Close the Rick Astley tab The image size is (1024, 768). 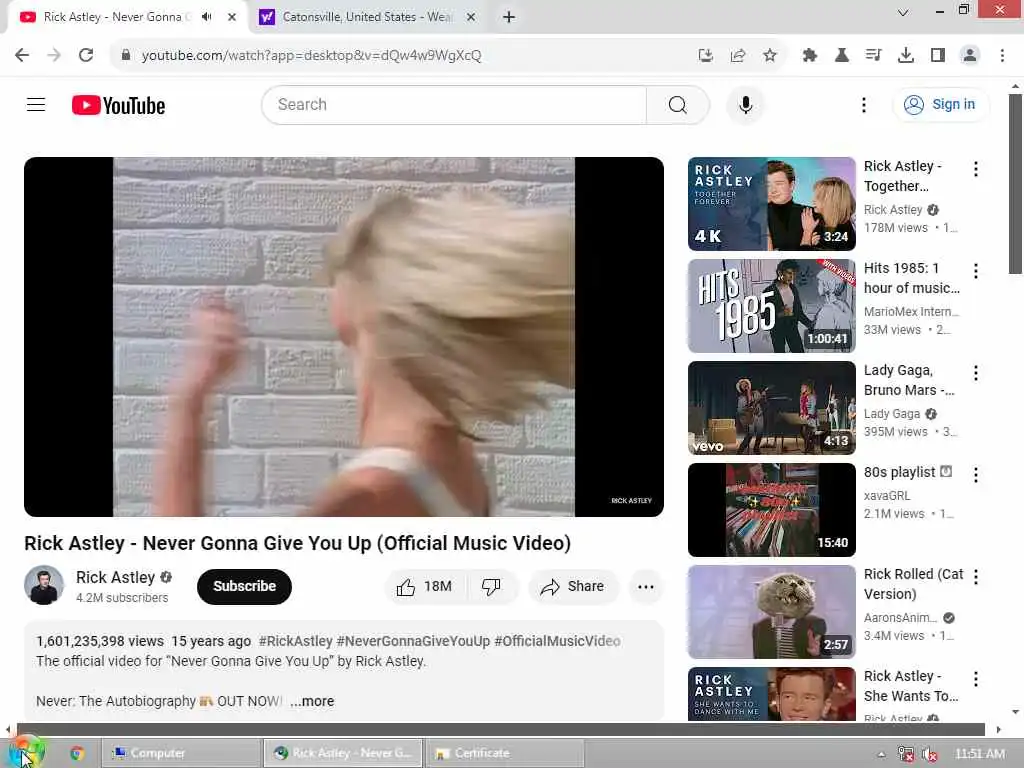tap(231, 17)
